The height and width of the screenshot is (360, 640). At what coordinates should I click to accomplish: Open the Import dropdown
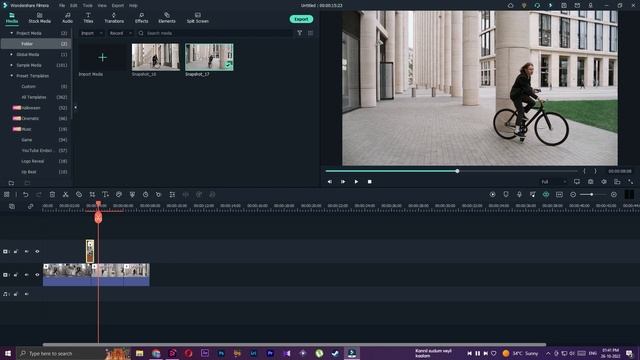(x=91, y=33)
